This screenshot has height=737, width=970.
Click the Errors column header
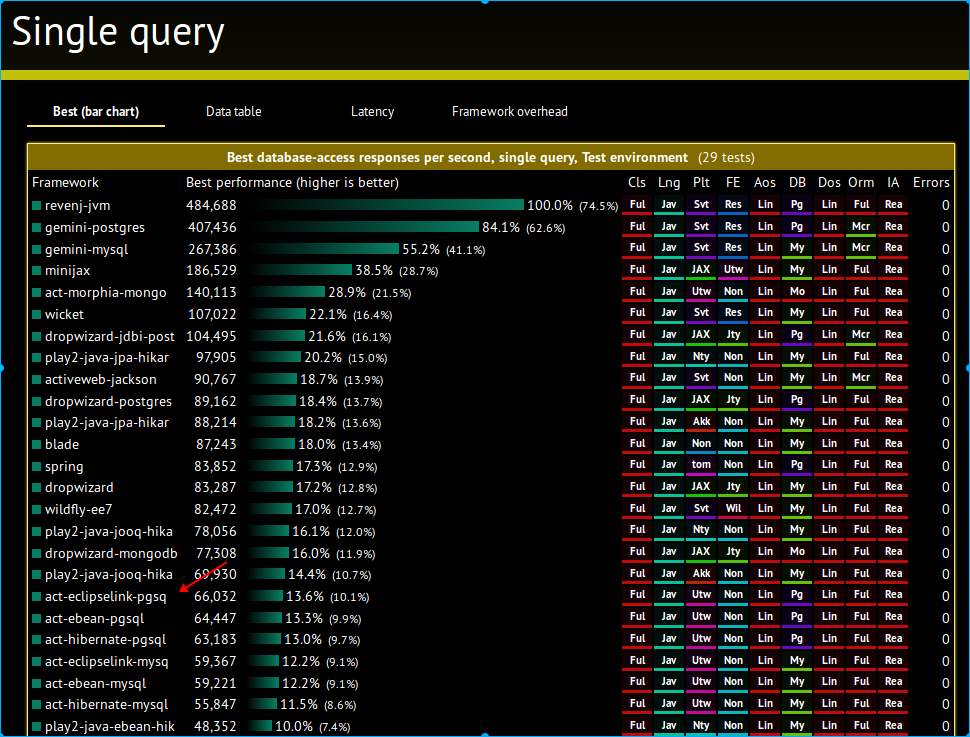pos(931,183)
